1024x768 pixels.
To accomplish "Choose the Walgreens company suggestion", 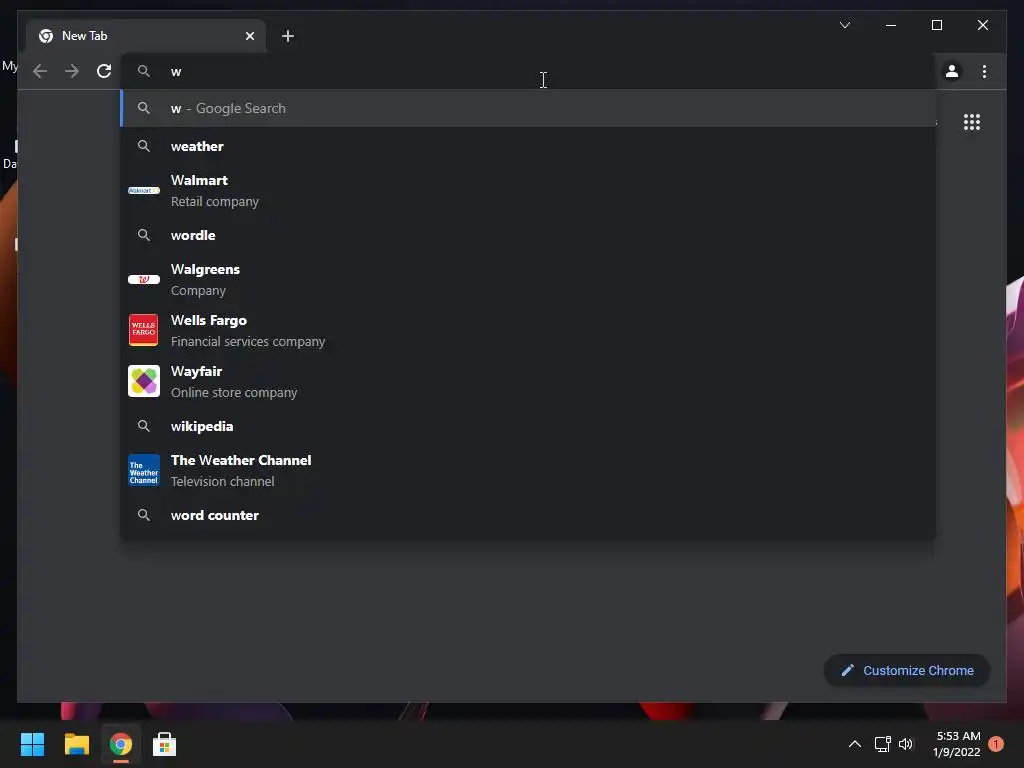I will click(x=528, y=280).
